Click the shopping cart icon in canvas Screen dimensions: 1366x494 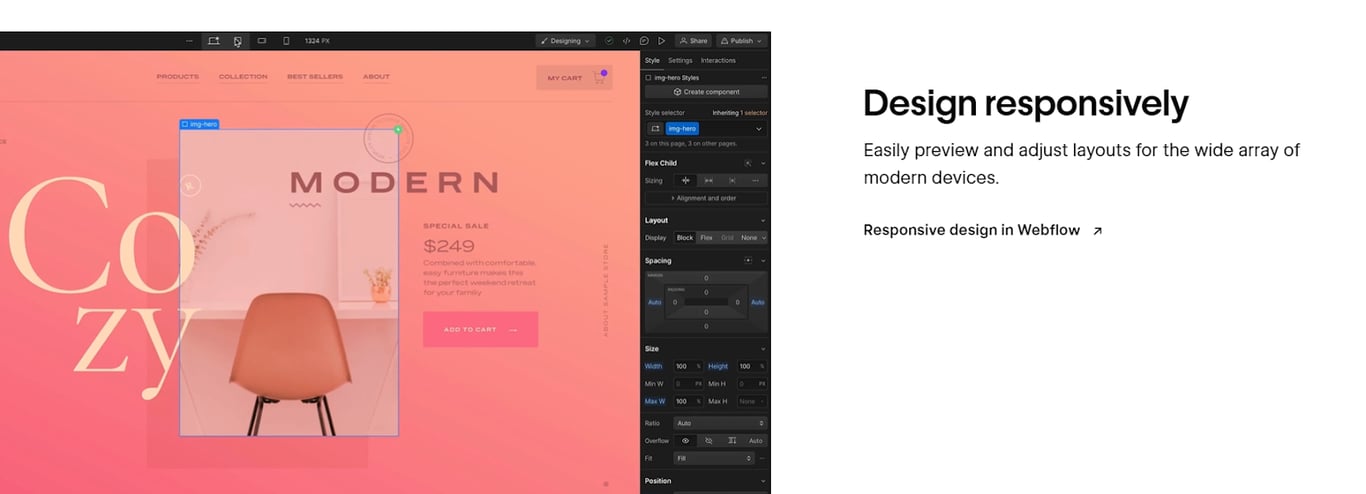[x=600, y=77]
